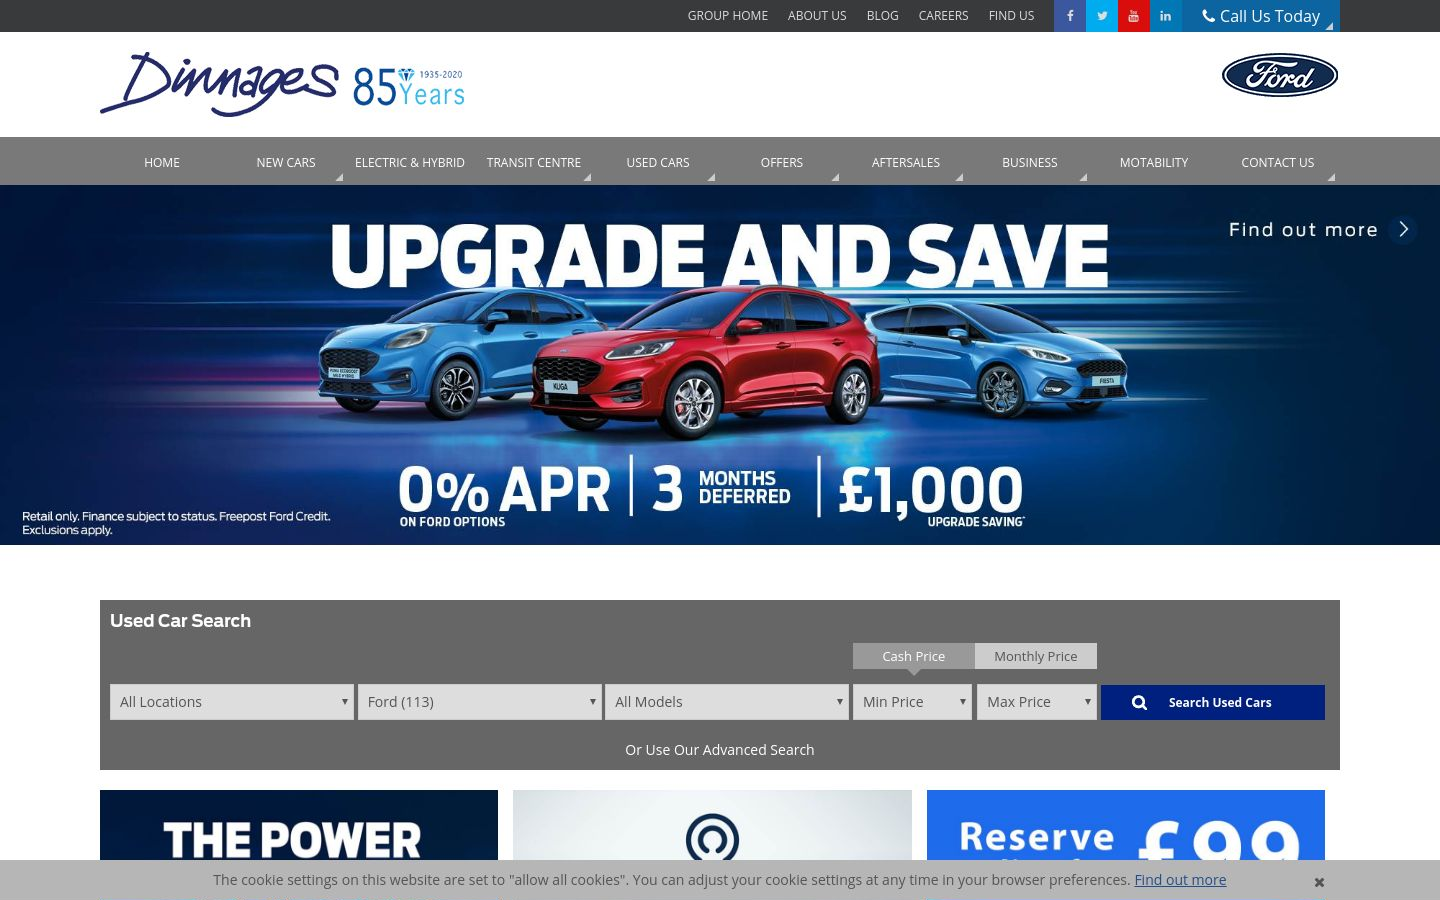Viewport: 1440px width, 900px height.
Task: Expand the Business menu
Action: tap(1030, 162)
